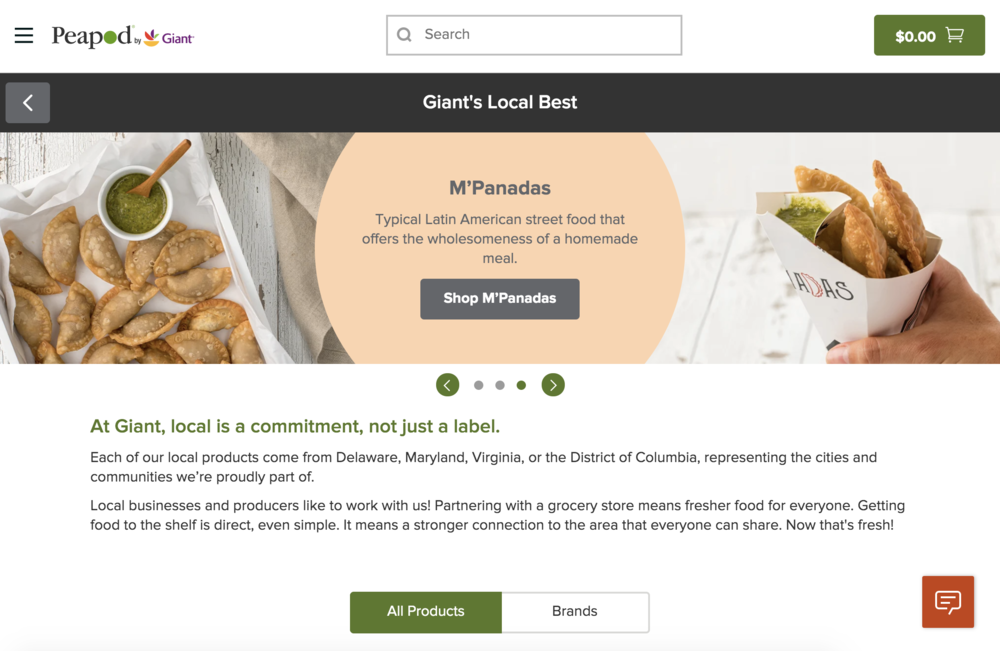Jump to second carousel slide dot

pos(500,385)
